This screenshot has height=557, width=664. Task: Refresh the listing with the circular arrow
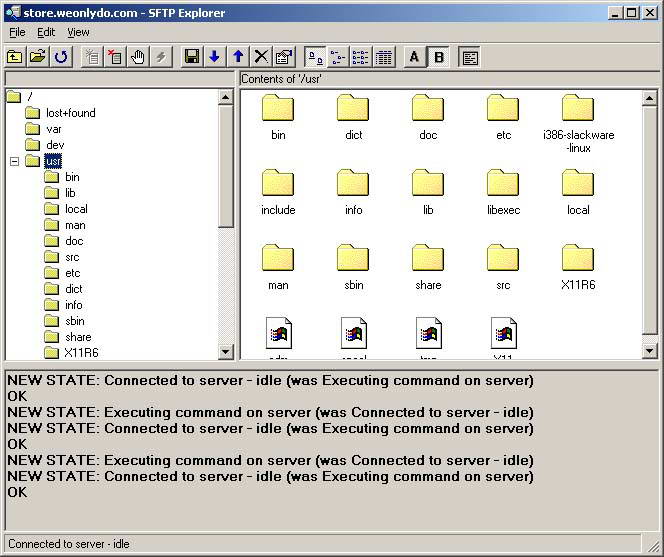(61, 57)
